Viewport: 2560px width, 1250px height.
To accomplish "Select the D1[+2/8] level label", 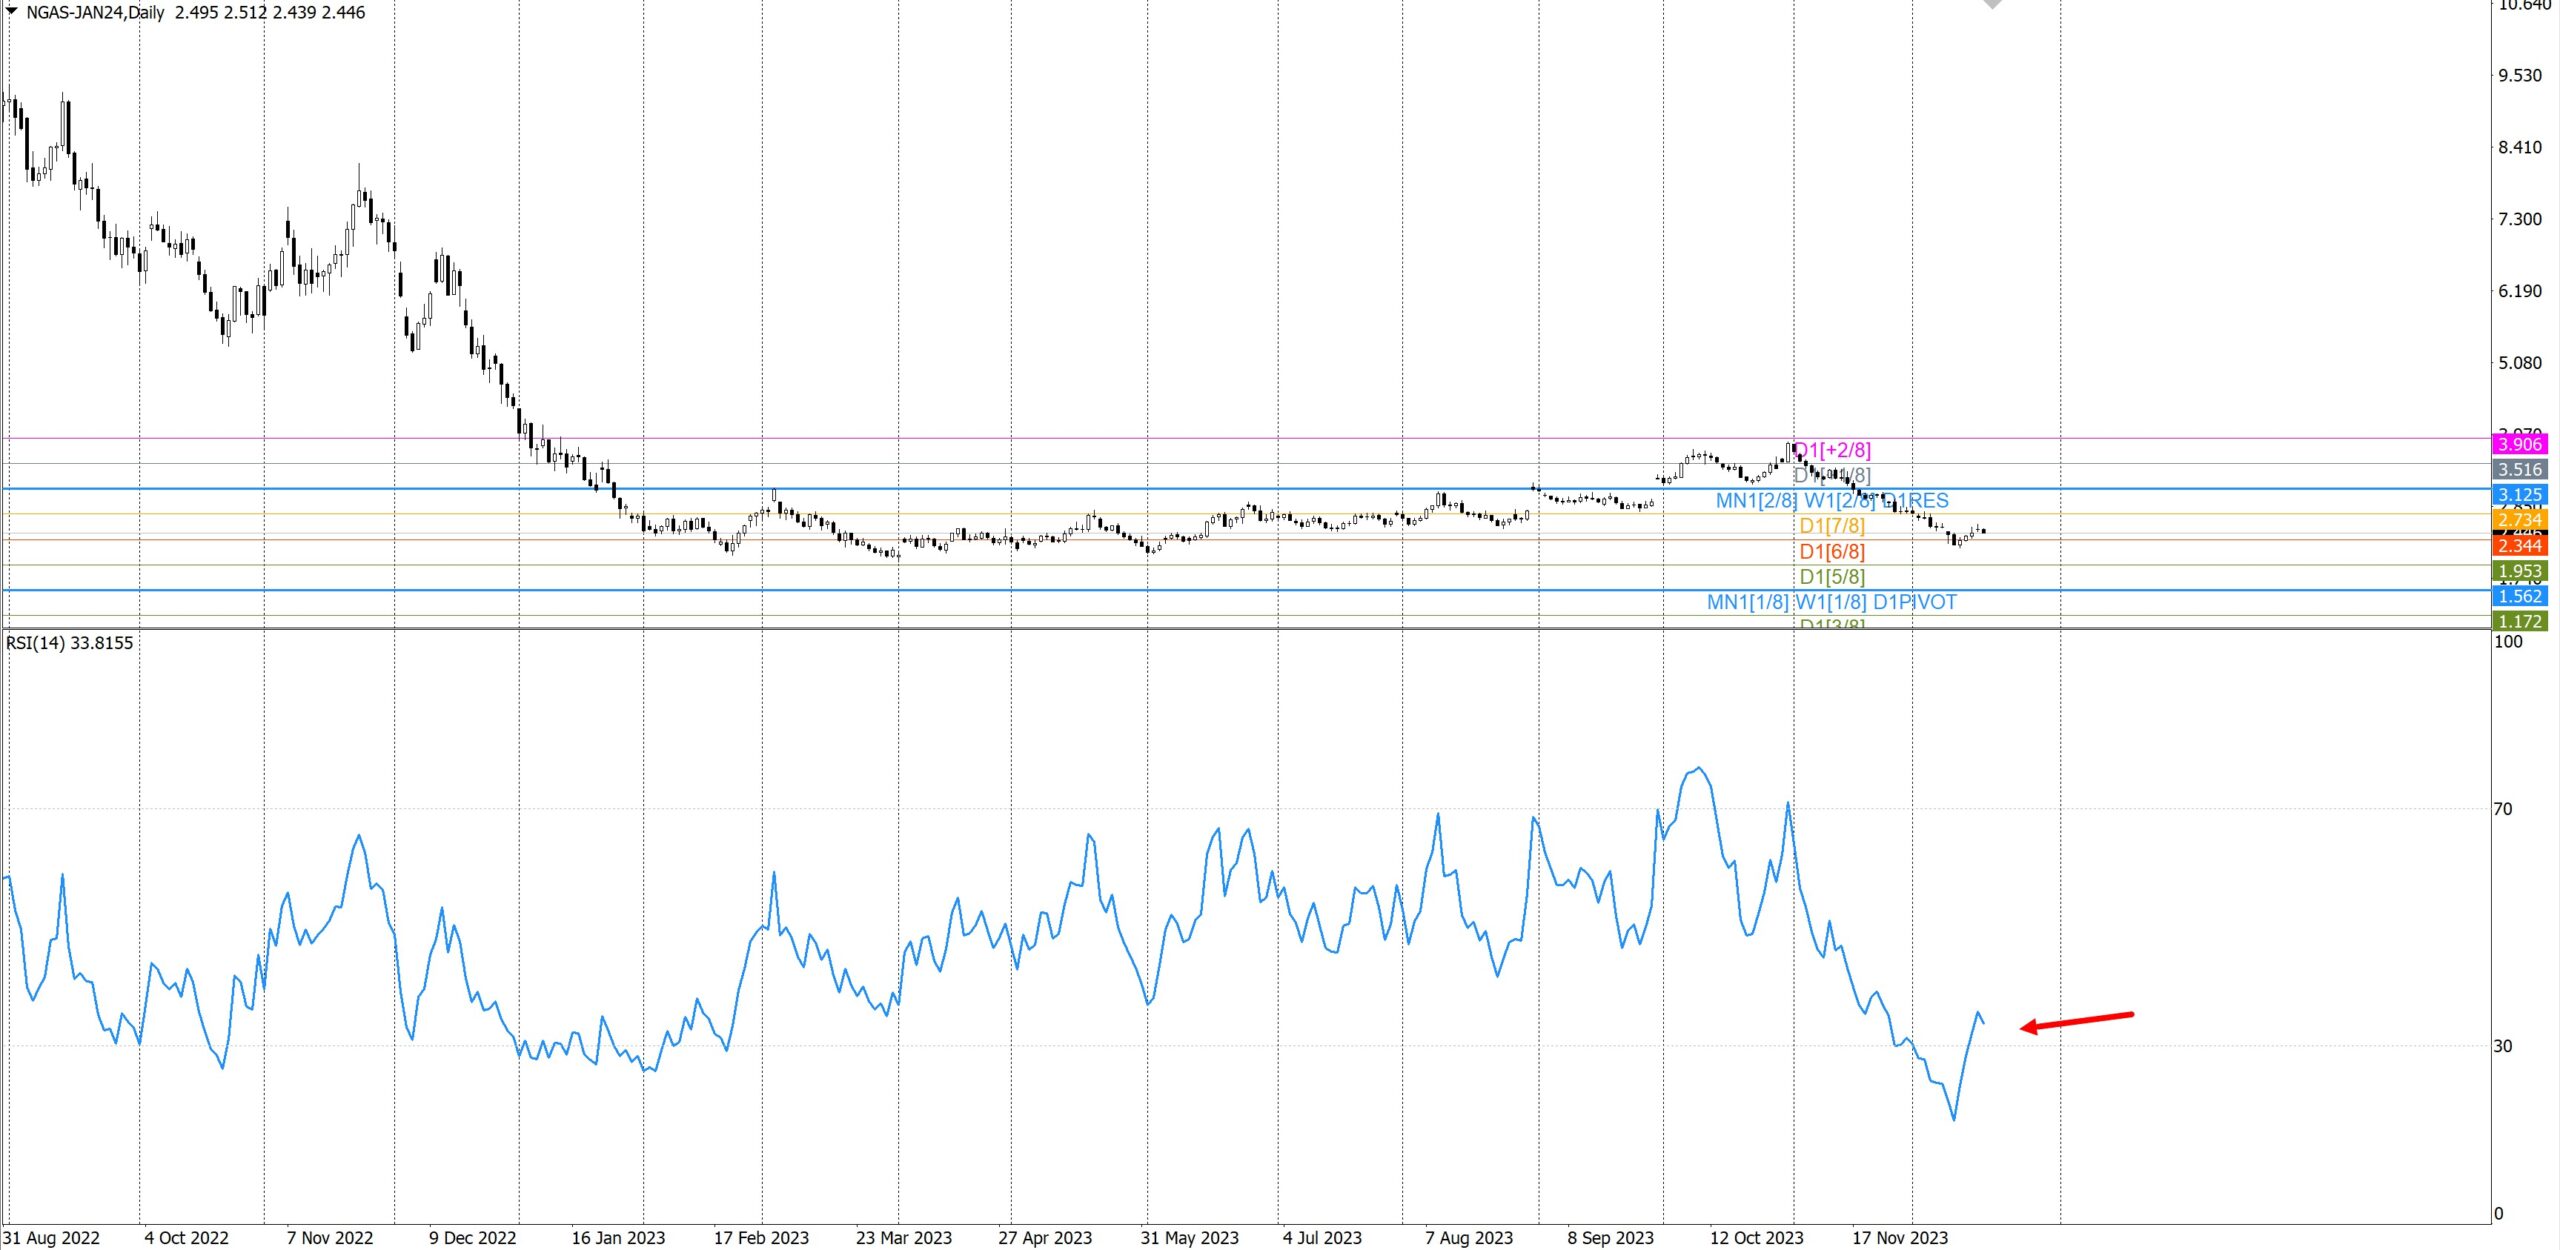I will [x=1832, y=450].
